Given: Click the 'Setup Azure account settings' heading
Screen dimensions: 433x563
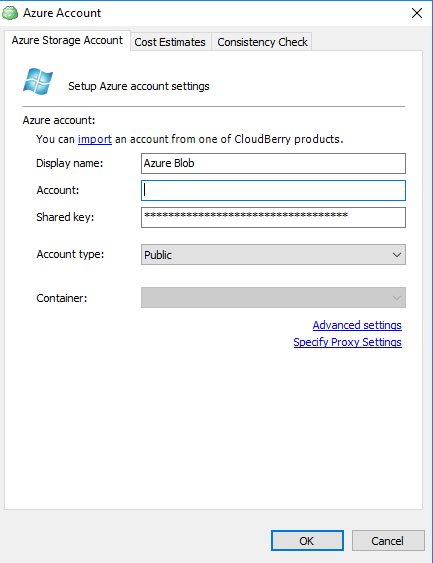Looking at the screenshot, I should pos(139,86).
